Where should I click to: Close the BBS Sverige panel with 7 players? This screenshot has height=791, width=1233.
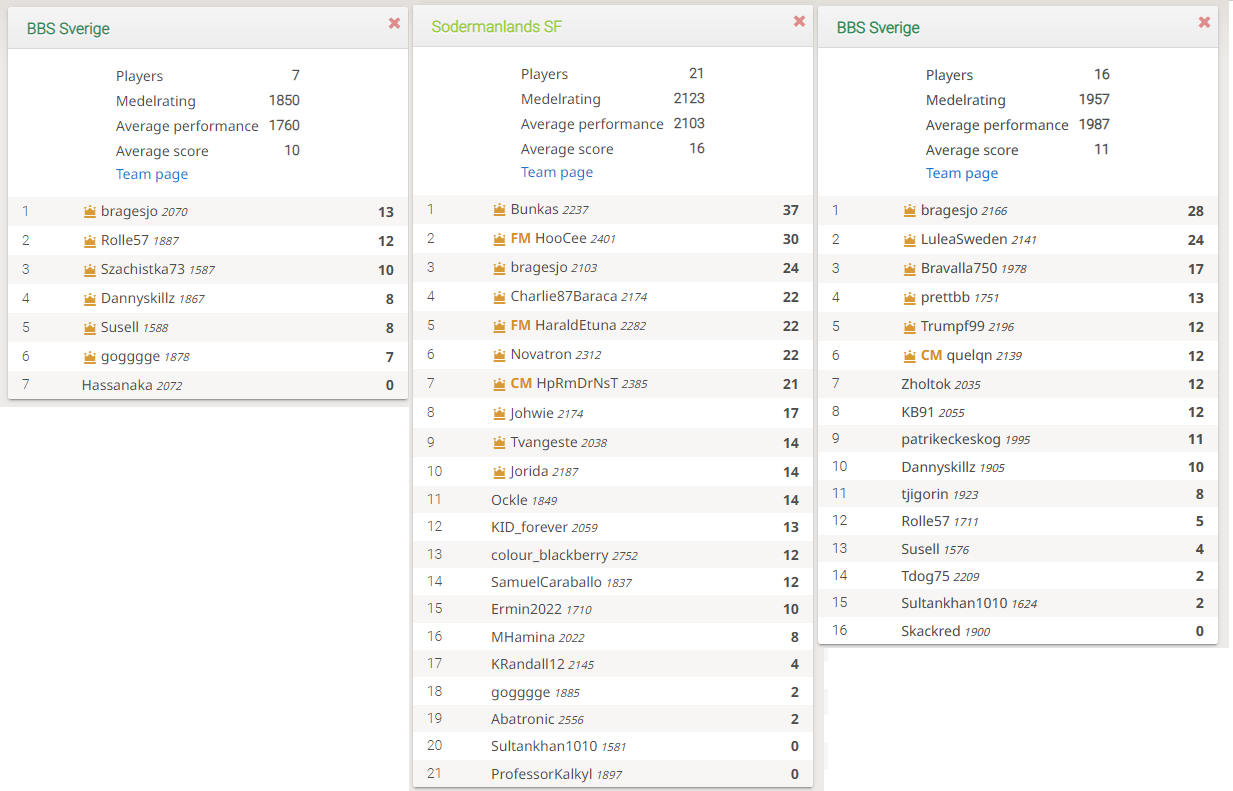[394, 23]
